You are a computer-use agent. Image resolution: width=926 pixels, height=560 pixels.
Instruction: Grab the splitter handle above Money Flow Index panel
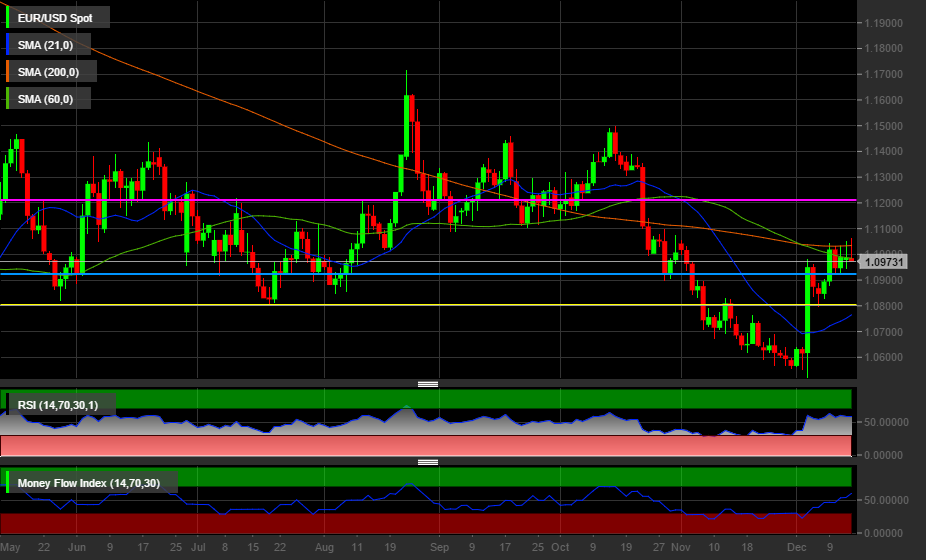tap(428, 462)
